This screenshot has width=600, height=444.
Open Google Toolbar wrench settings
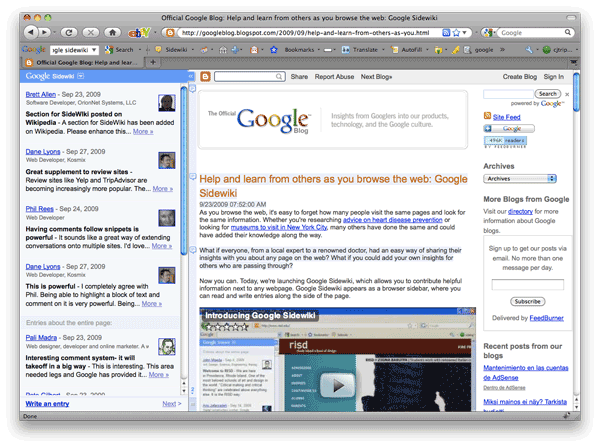tap(529, 50)
